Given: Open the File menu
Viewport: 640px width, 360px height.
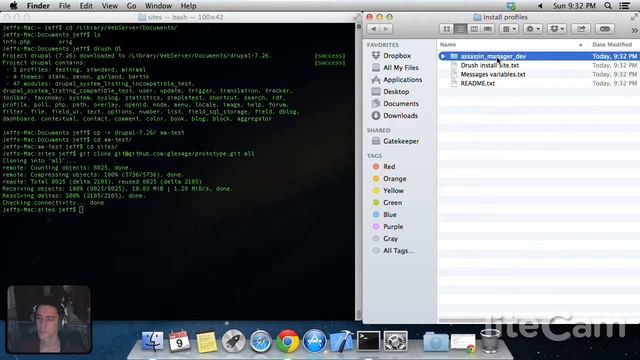Looking at the screenshot, I should pos(64,6).
